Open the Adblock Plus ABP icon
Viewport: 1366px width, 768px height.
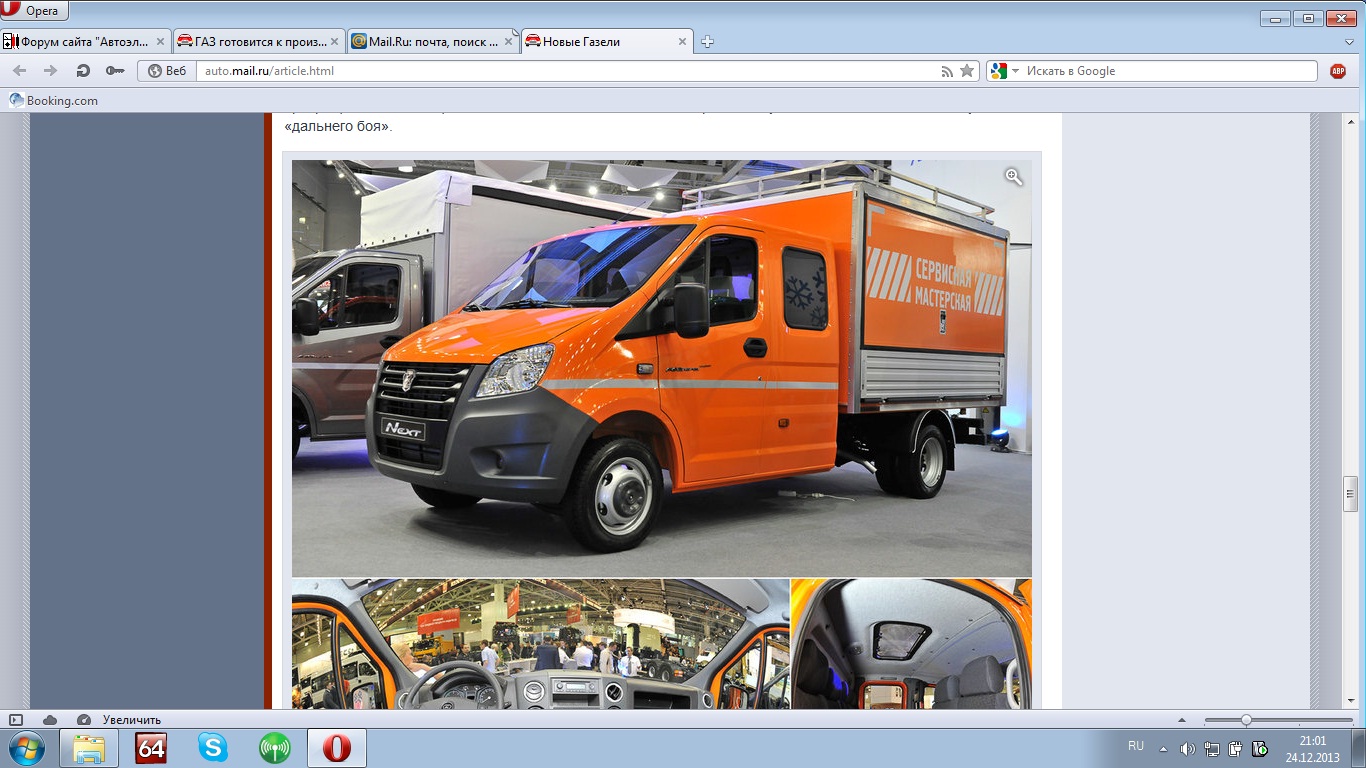1338,71
